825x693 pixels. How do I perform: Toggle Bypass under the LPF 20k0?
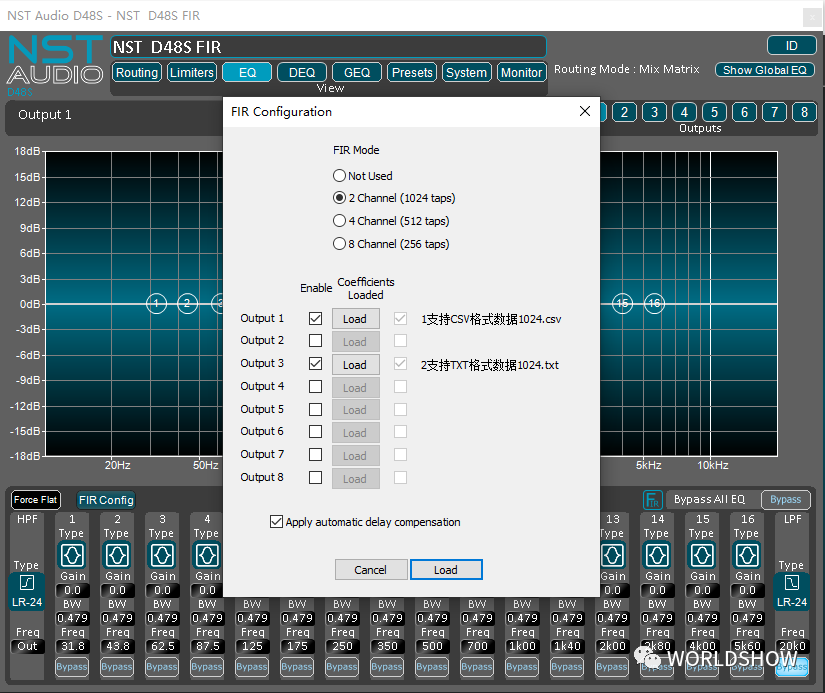point(792,667)
